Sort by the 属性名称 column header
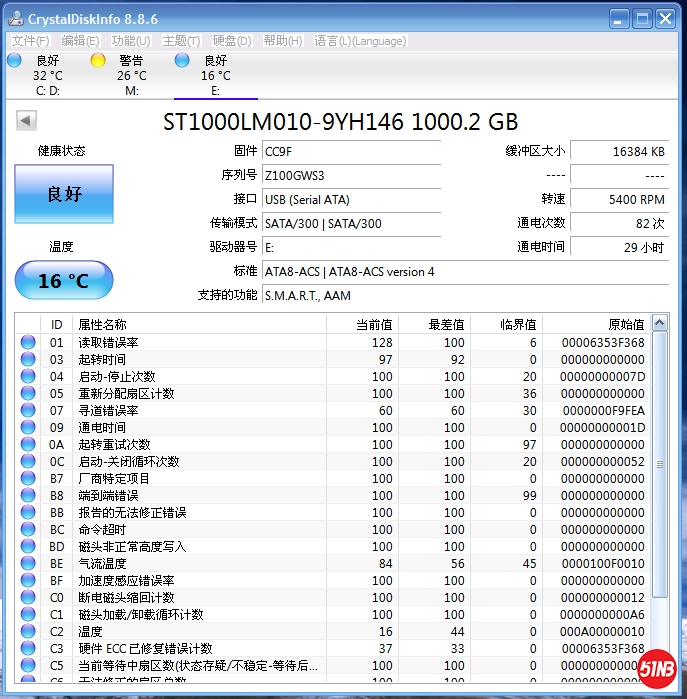Screen dimensions: 687x699 [x=103, y=324]
